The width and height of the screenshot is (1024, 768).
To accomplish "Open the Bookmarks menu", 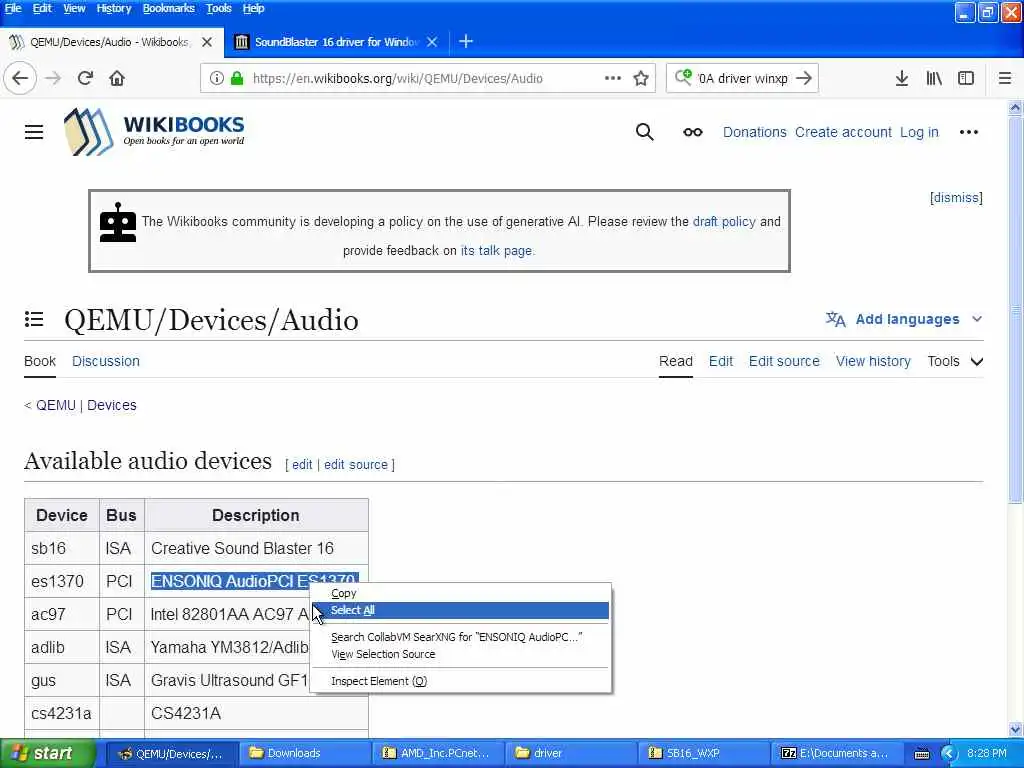I will (168, 8).
